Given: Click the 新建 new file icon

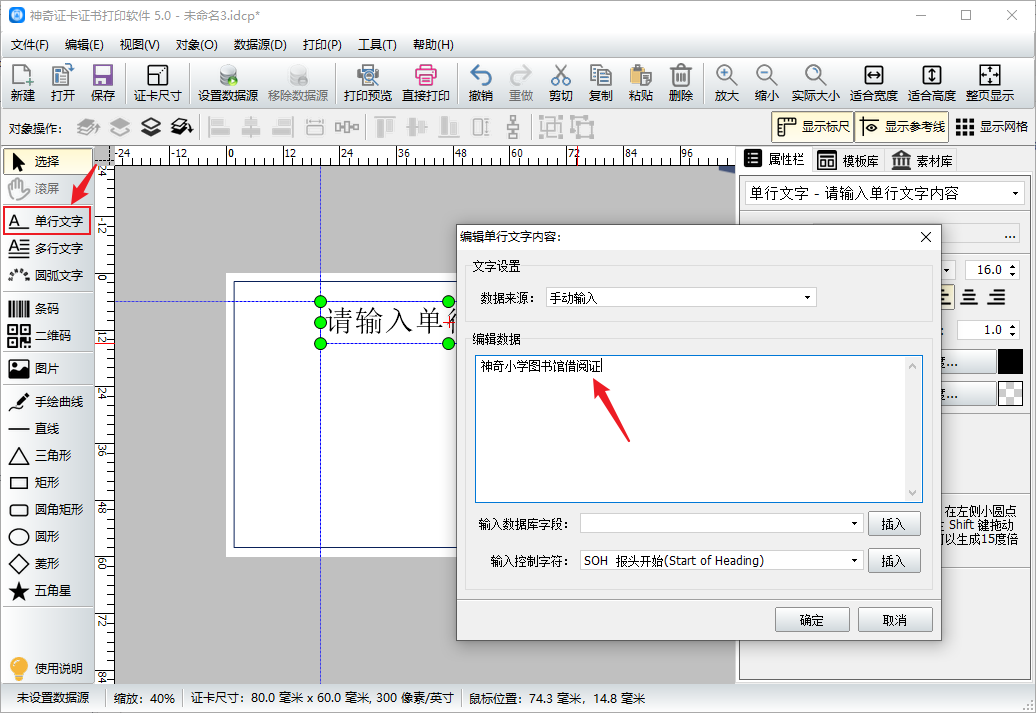Looking at the screenshot, I should coord(22,83).
